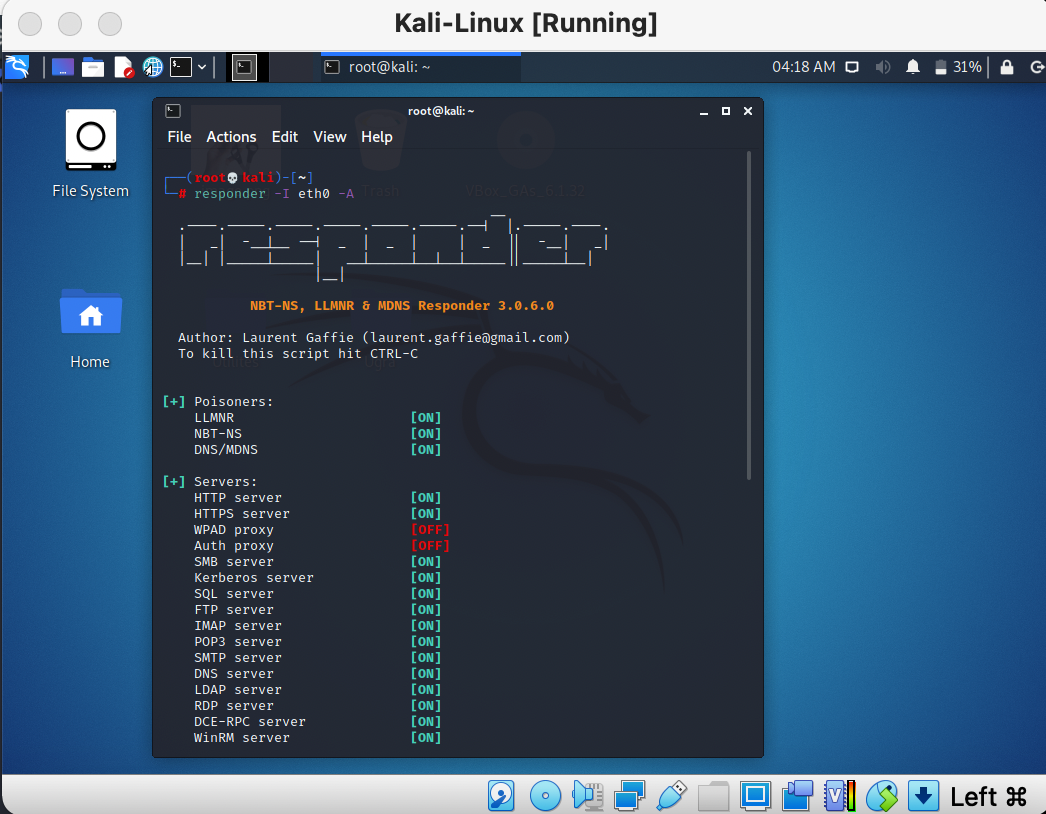The height and width of the screenshot is (814, 1046).
Task: Click the macOS green zoom traffic light
Action: (x=110, y=24)
